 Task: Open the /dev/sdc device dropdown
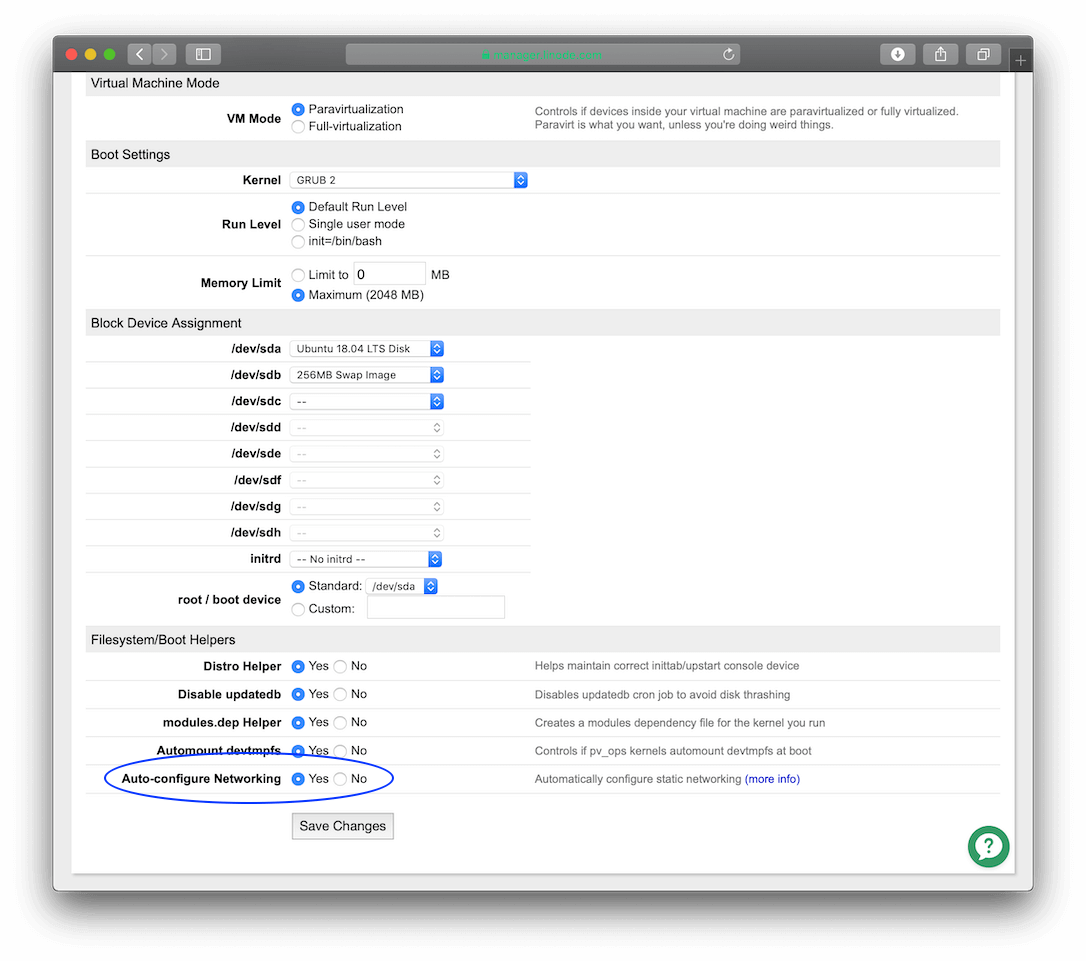click(367, 402)
